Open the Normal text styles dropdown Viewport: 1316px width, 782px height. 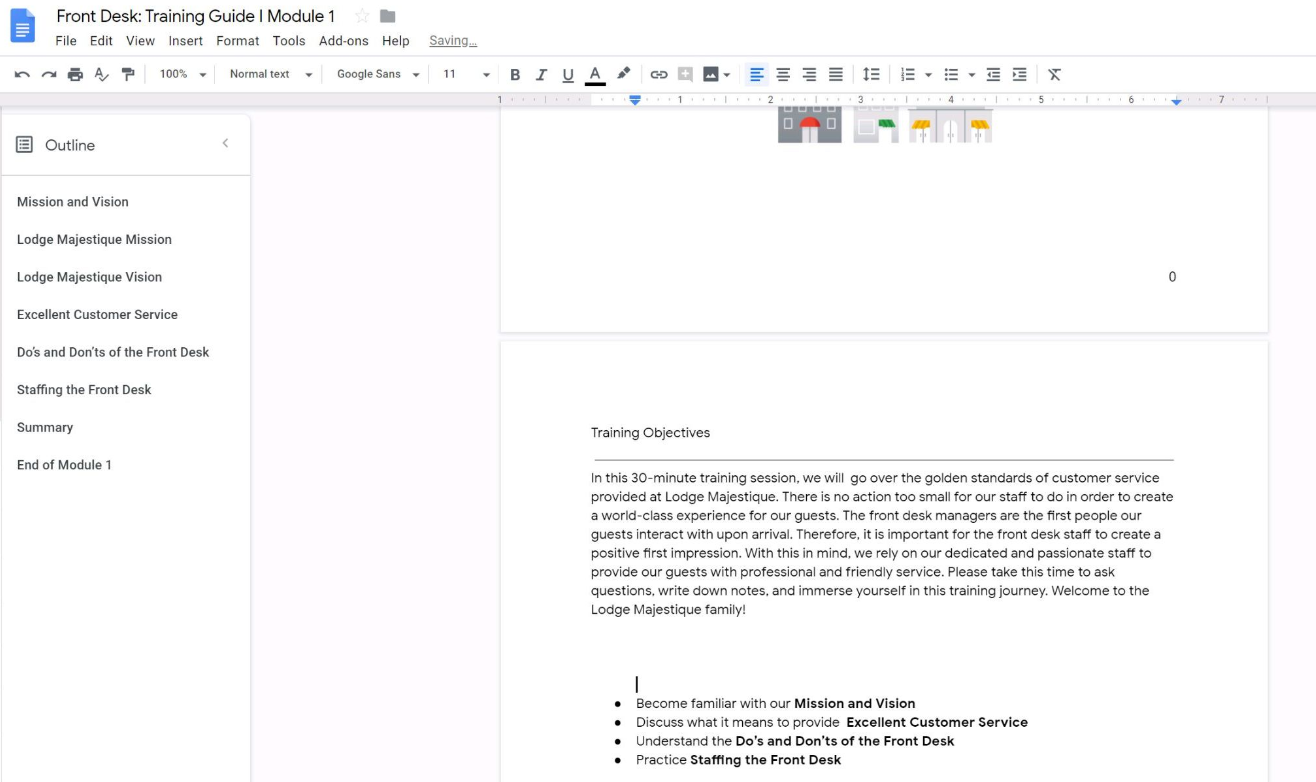click(270, 74)
